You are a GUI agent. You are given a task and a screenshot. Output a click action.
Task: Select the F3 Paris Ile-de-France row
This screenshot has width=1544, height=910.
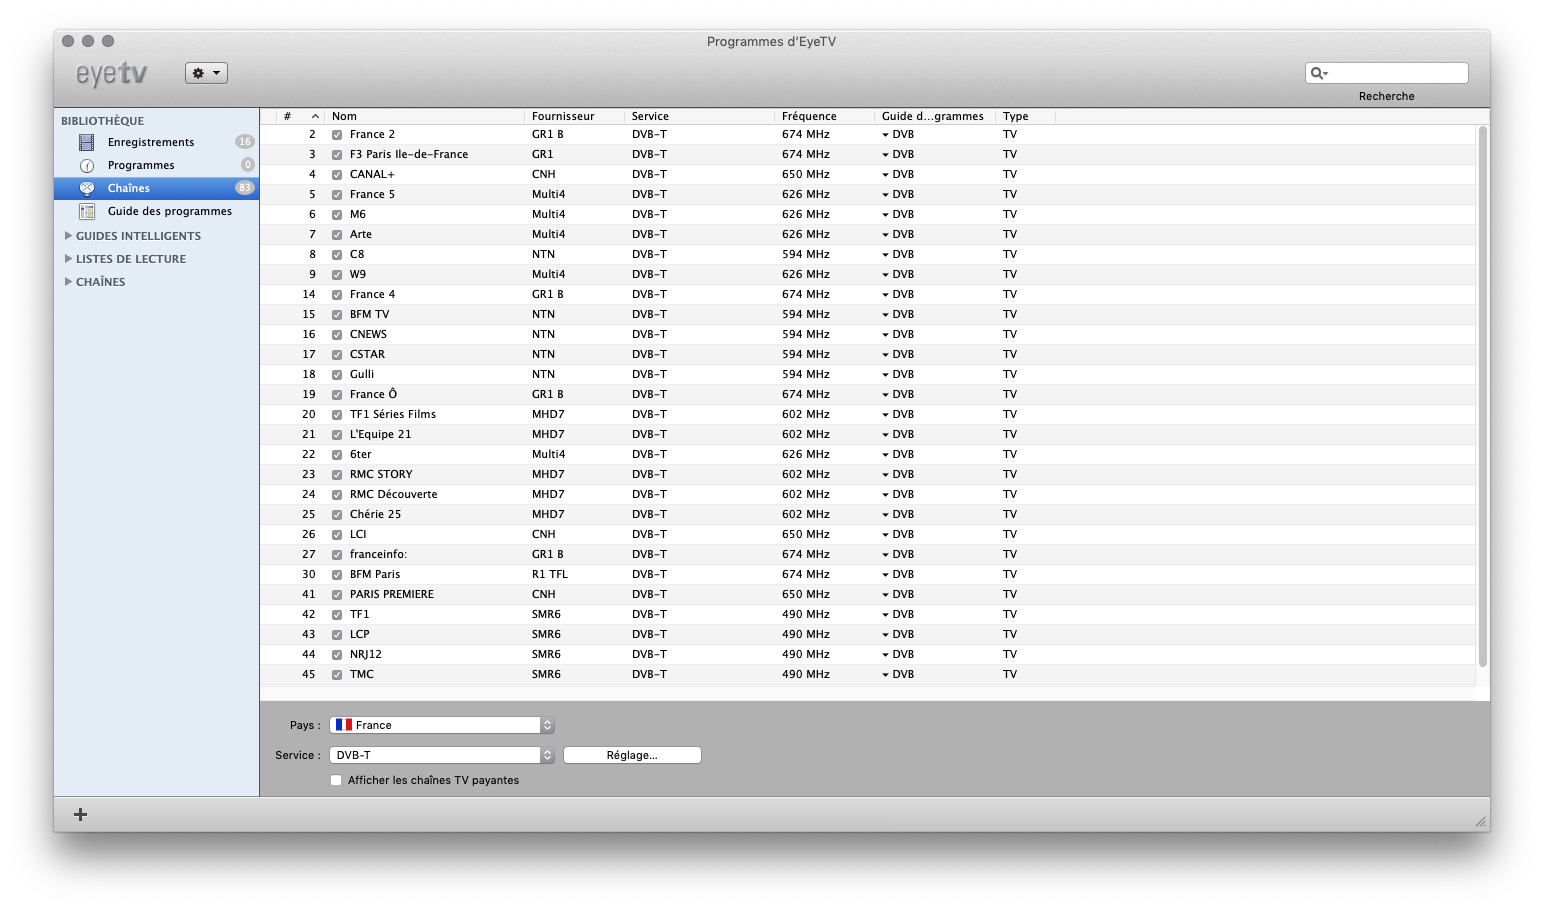868,154
